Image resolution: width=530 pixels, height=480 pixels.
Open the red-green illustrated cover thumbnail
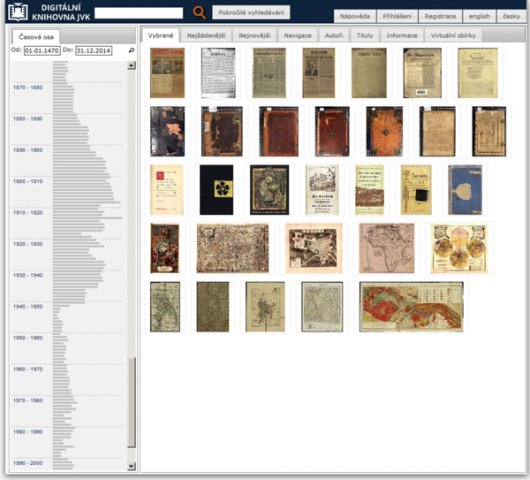165,248
